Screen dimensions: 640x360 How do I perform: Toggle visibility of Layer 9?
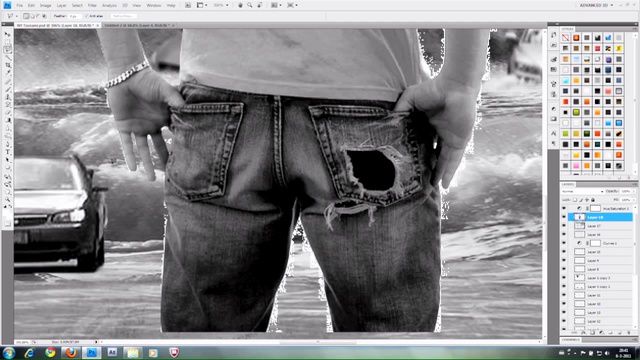[564, 260]
